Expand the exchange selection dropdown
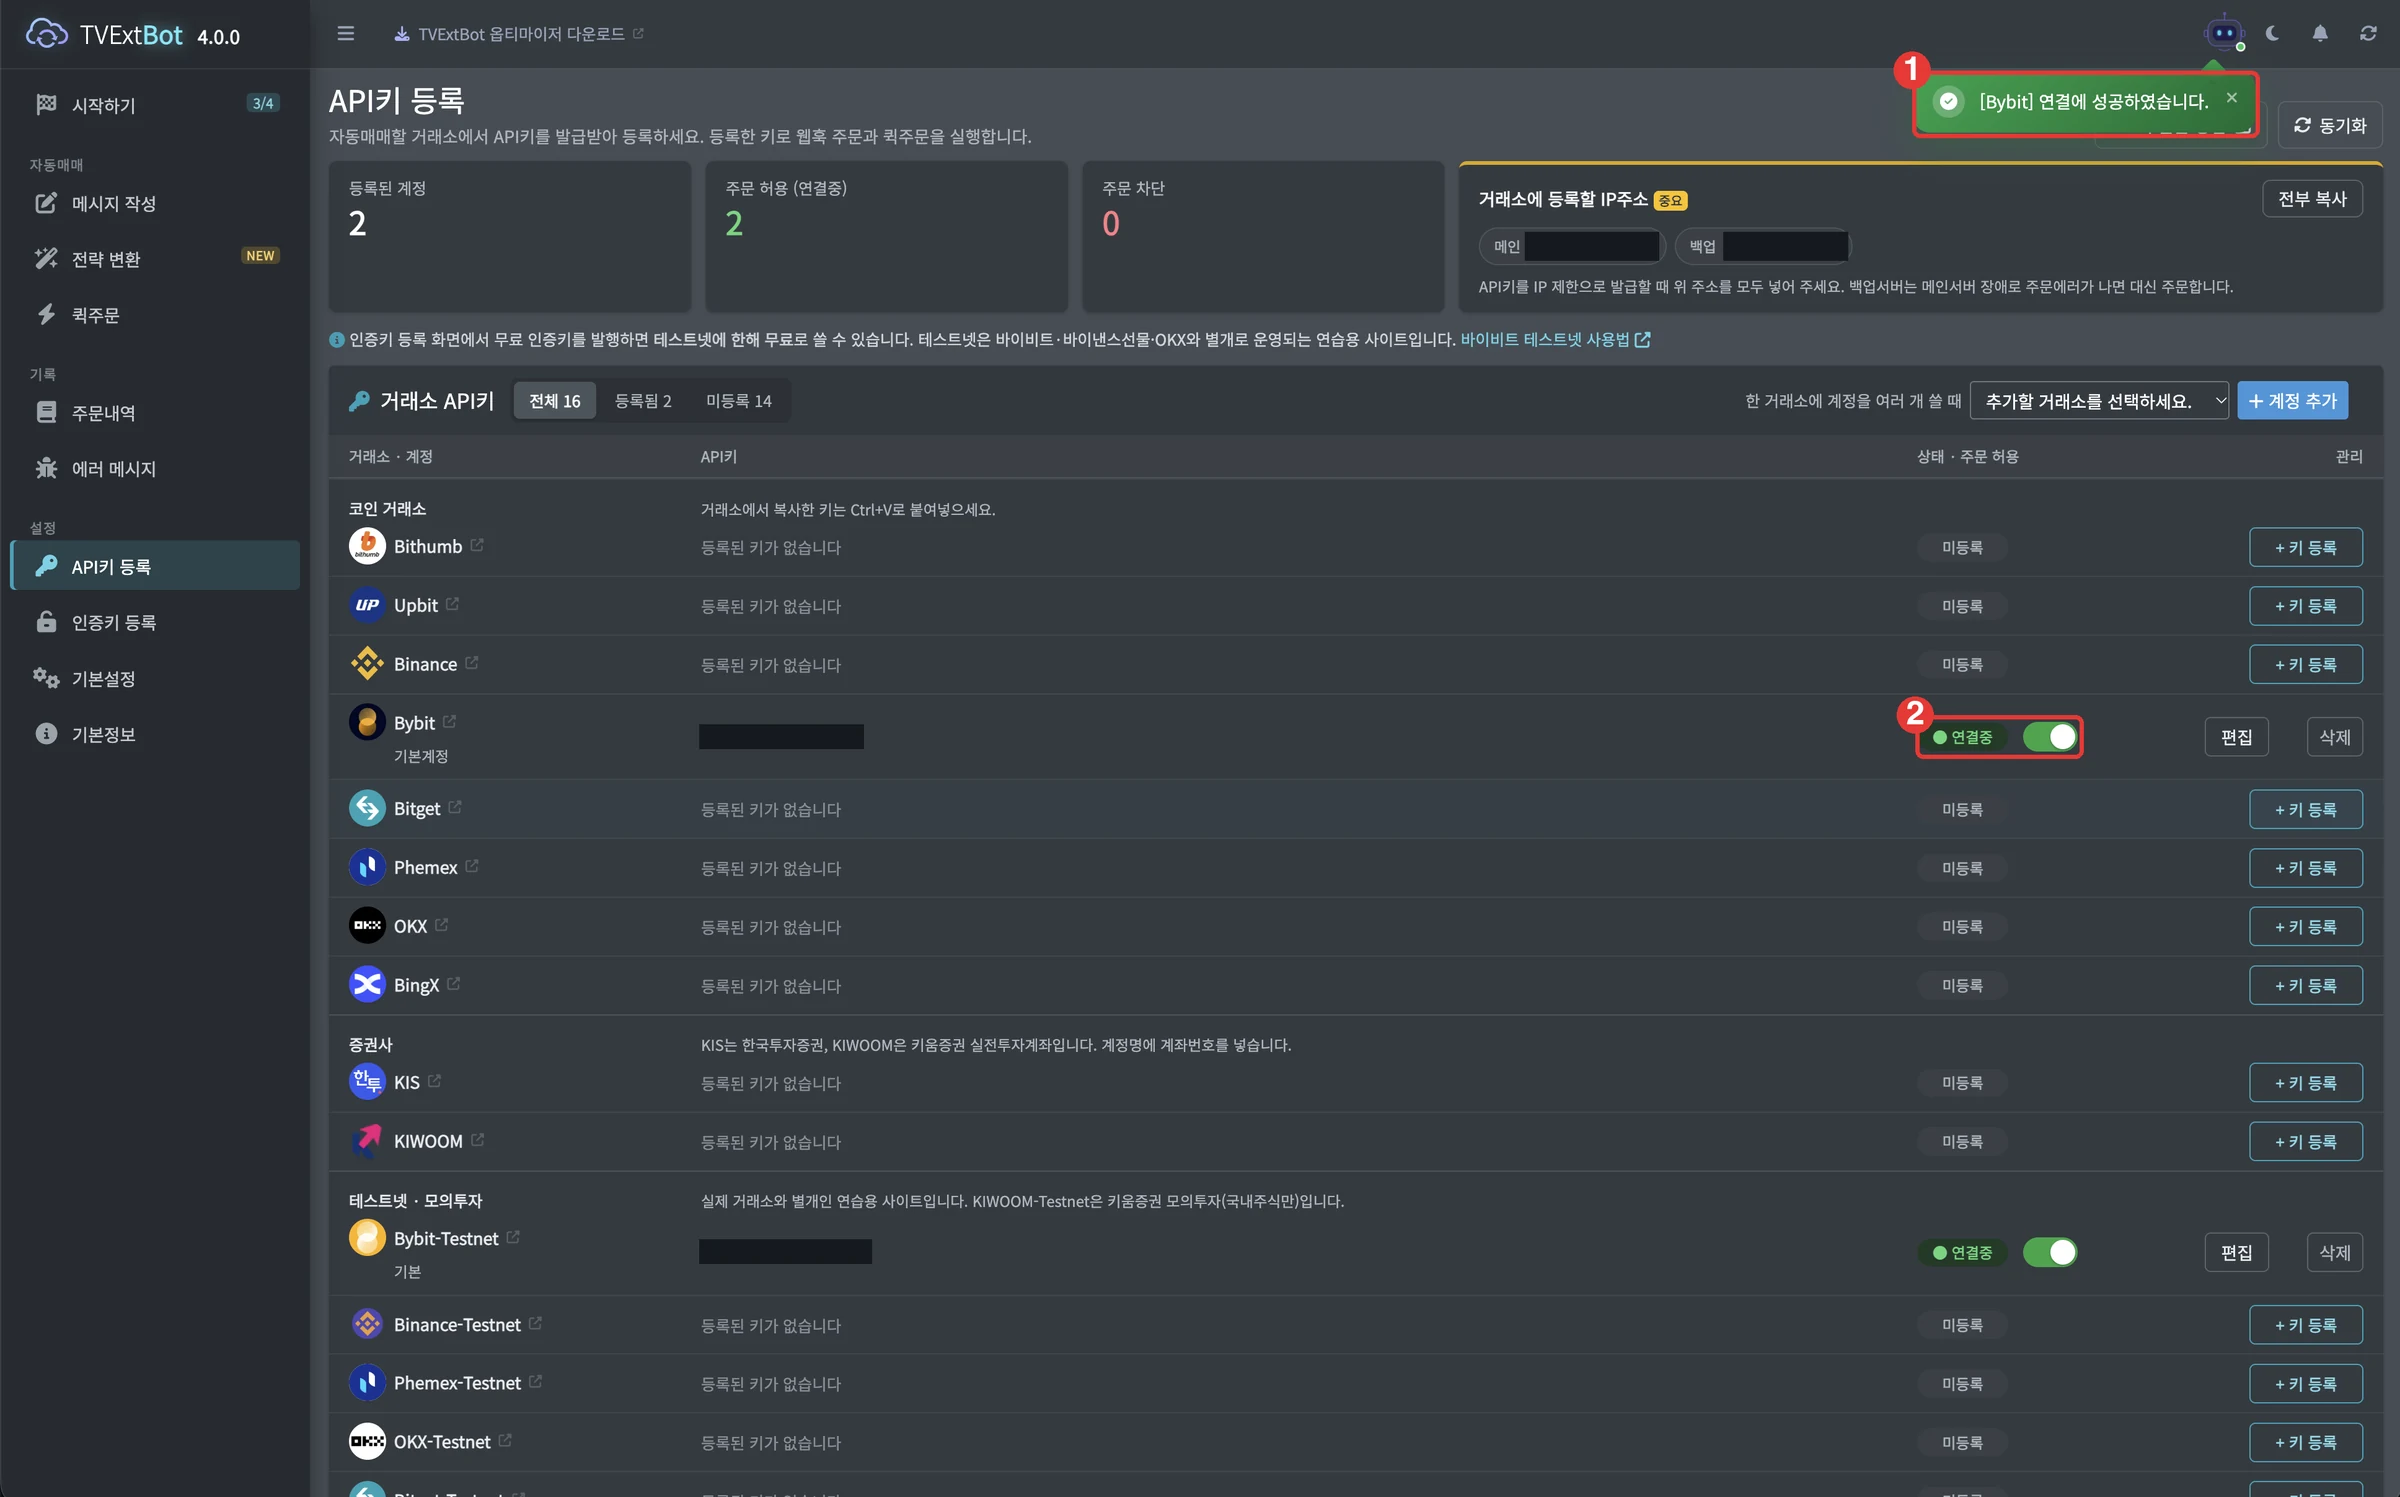 [2099, 401]
